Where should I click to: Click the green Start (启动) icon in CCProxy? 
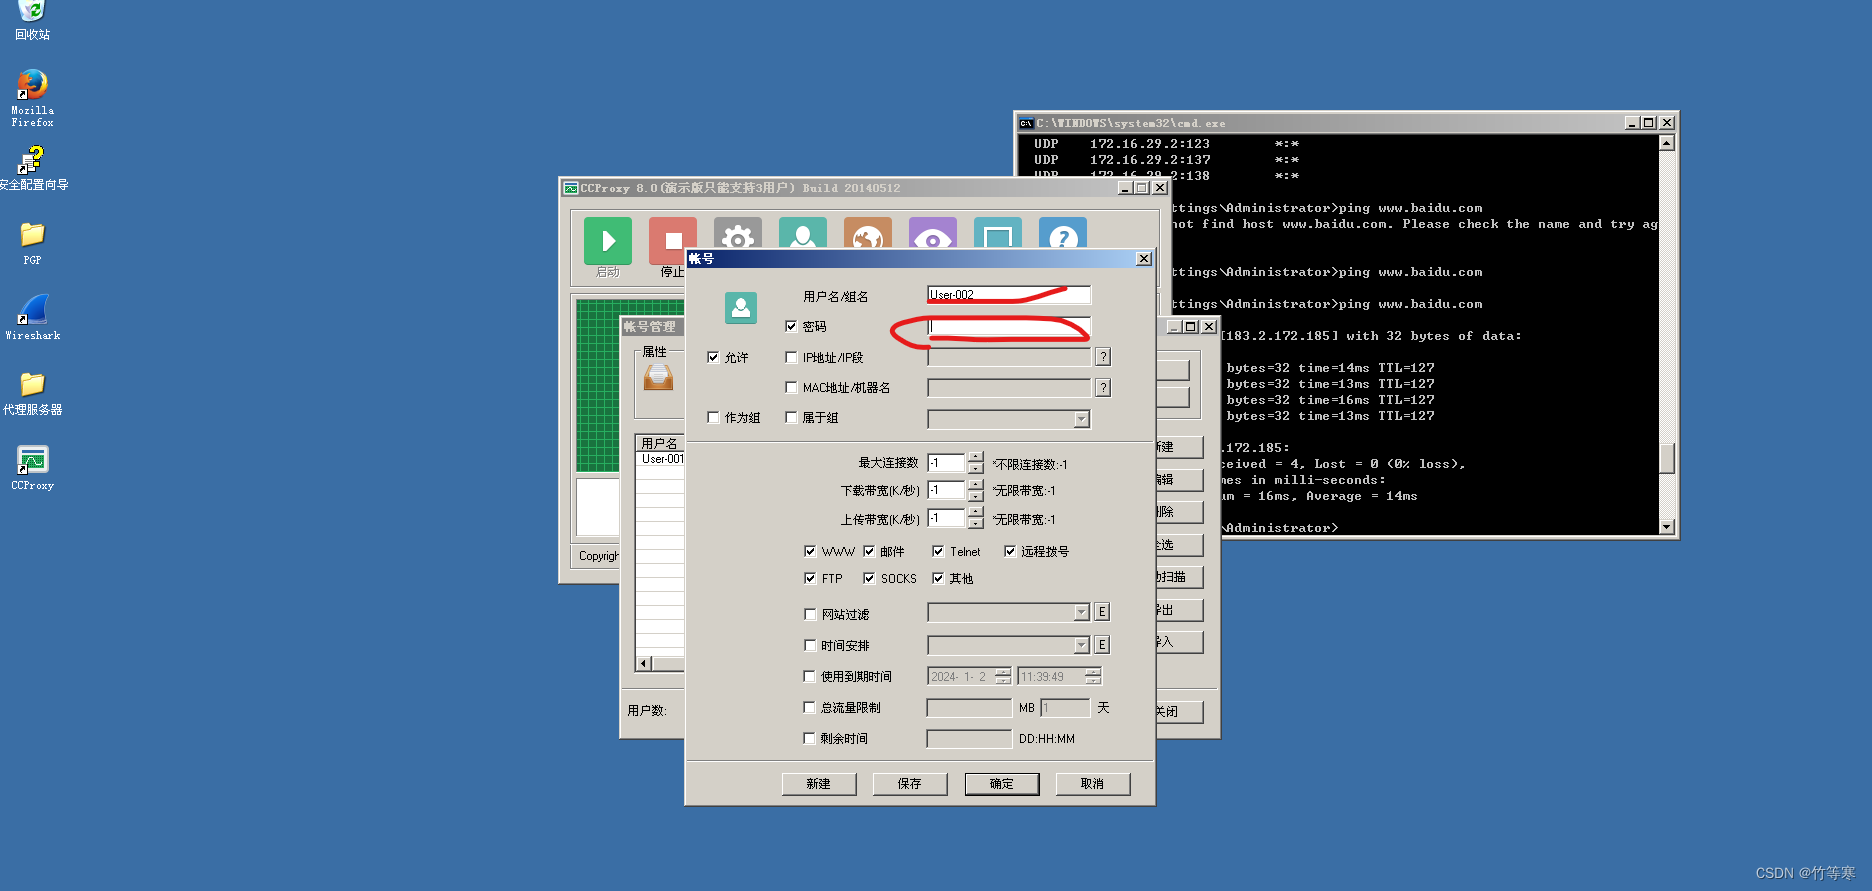pyautogui.click(x=608, y=240)
